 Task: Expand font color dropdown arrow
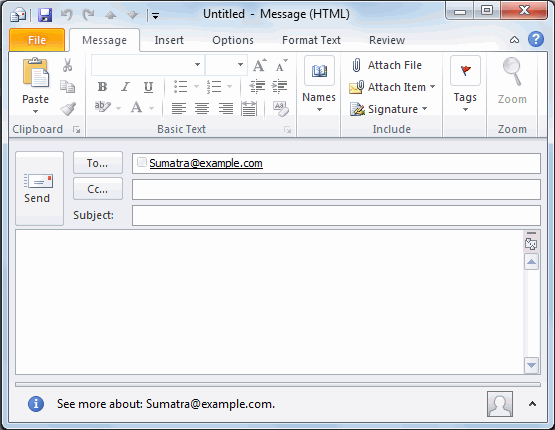tap(151, 108)
